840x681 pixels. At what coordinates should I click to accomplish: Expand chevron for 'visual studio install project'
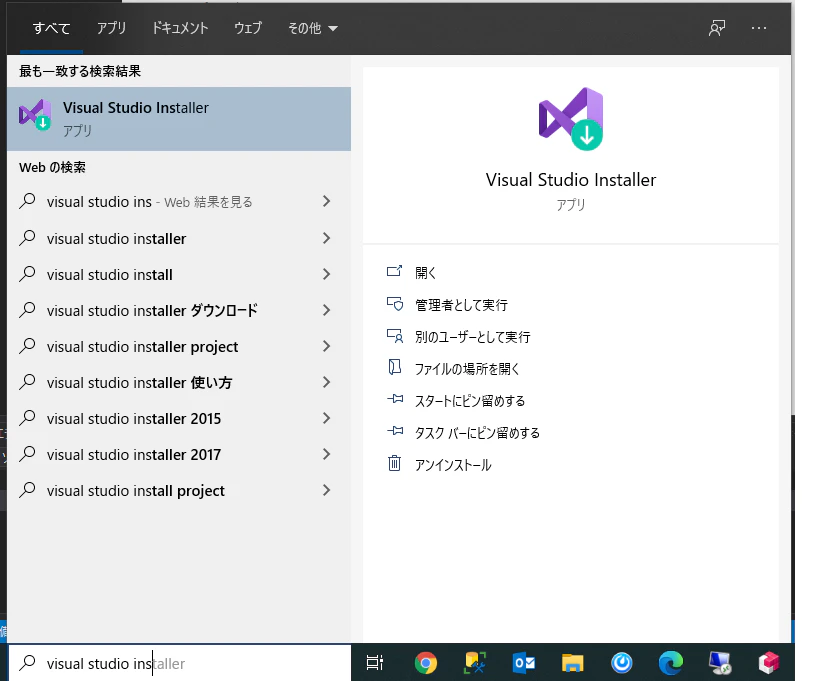coord(326,490)
